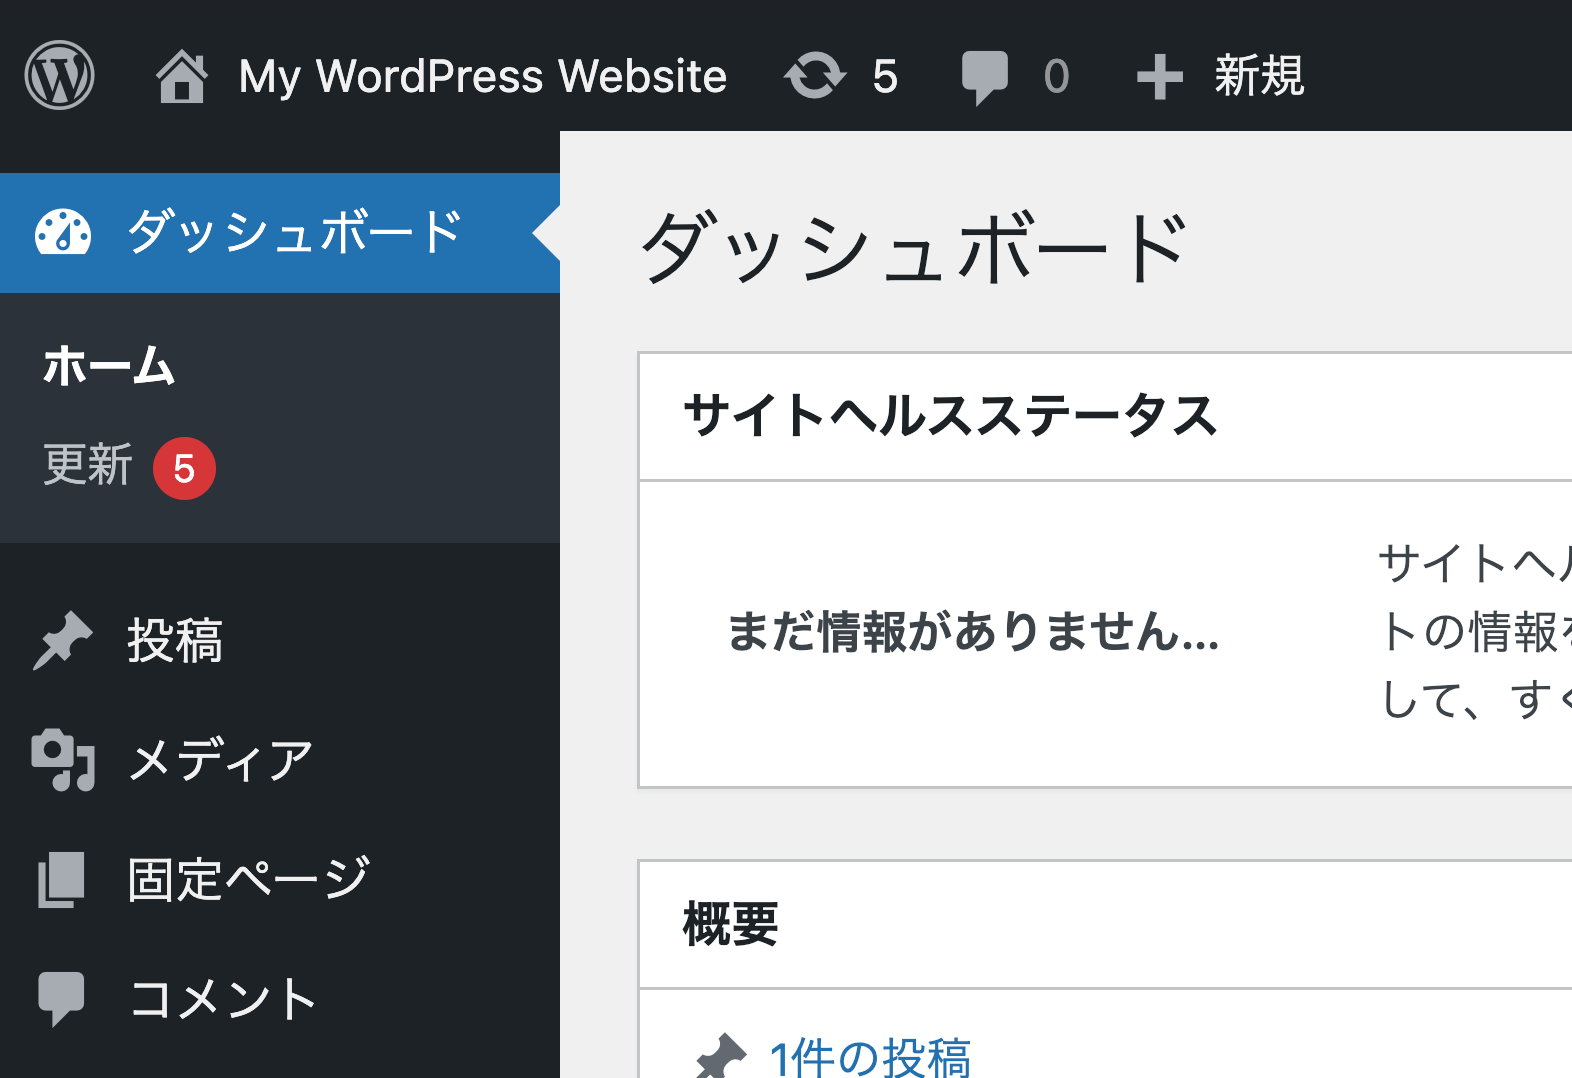The height and width of the screenshot is (1078, 1572).
Task: Open updates circular arrows icon
Action: (815, 76)
